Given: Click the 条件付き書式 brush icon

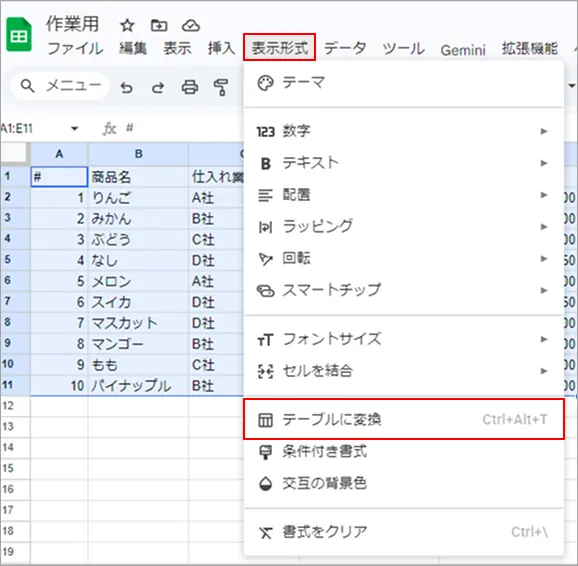Looking at the screenshot, I should pos(265,452).
